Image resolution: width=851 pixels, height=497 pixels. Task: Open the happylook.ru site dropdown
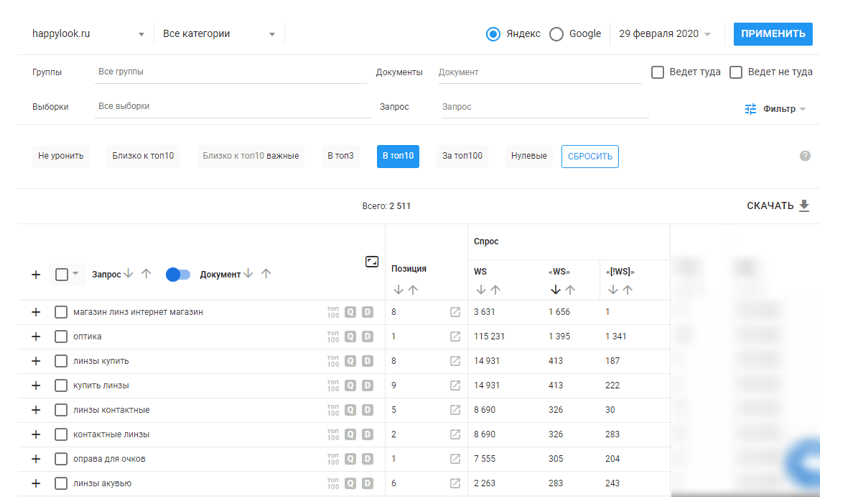(88, 34)
